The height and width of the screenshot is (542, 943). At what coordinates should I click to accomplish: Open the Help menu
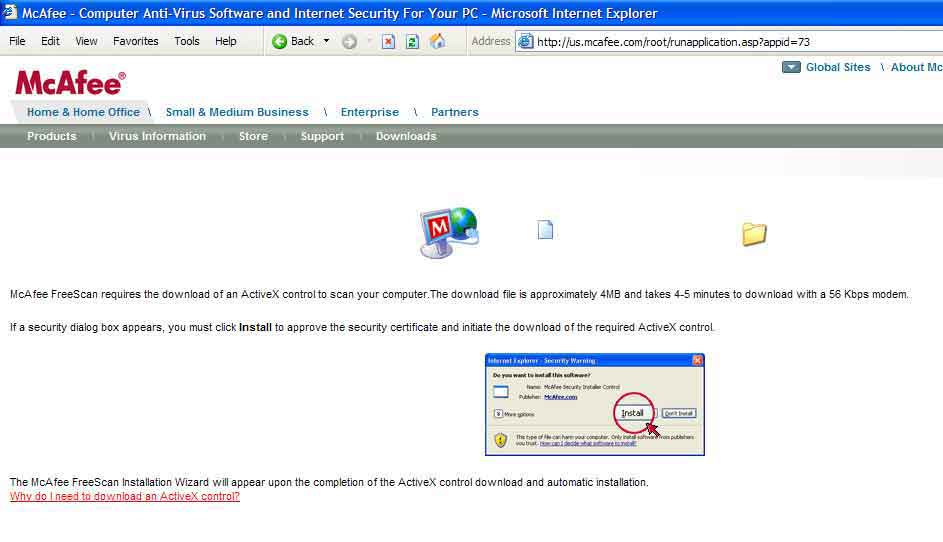coord(226,41)
